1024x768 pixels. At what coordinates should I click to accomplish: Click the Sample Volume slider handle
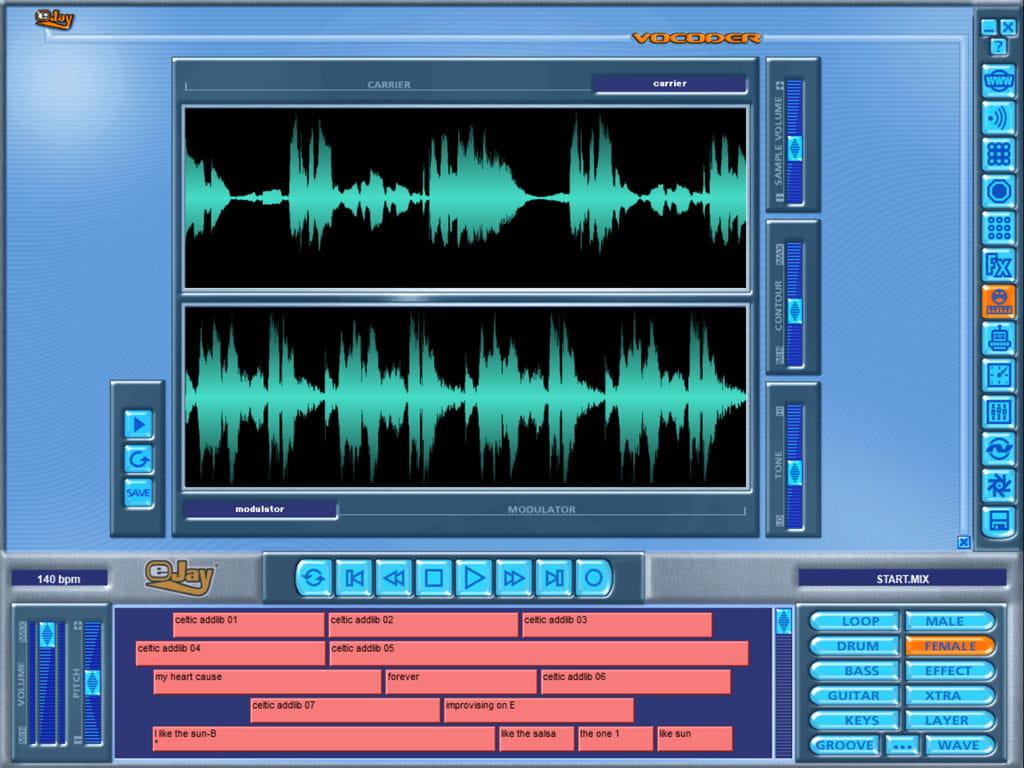click(795, 148)
